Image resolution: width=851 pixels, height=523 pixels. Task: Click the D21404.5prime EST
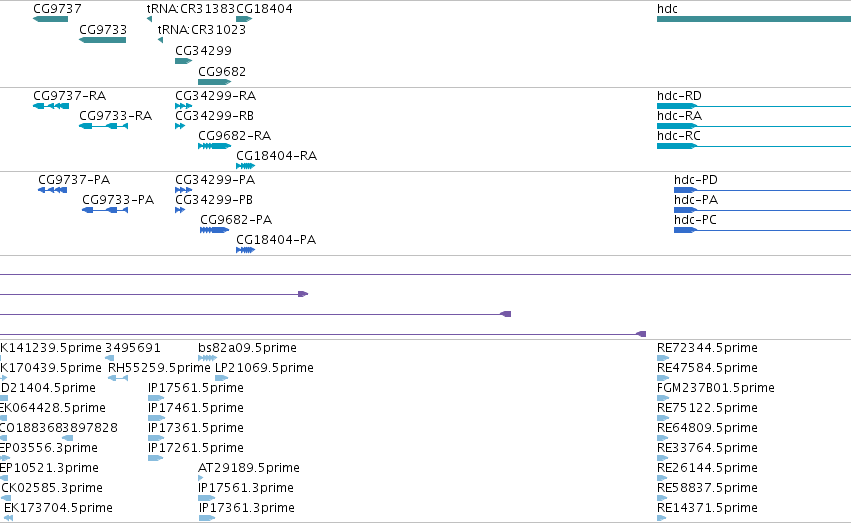4,399
